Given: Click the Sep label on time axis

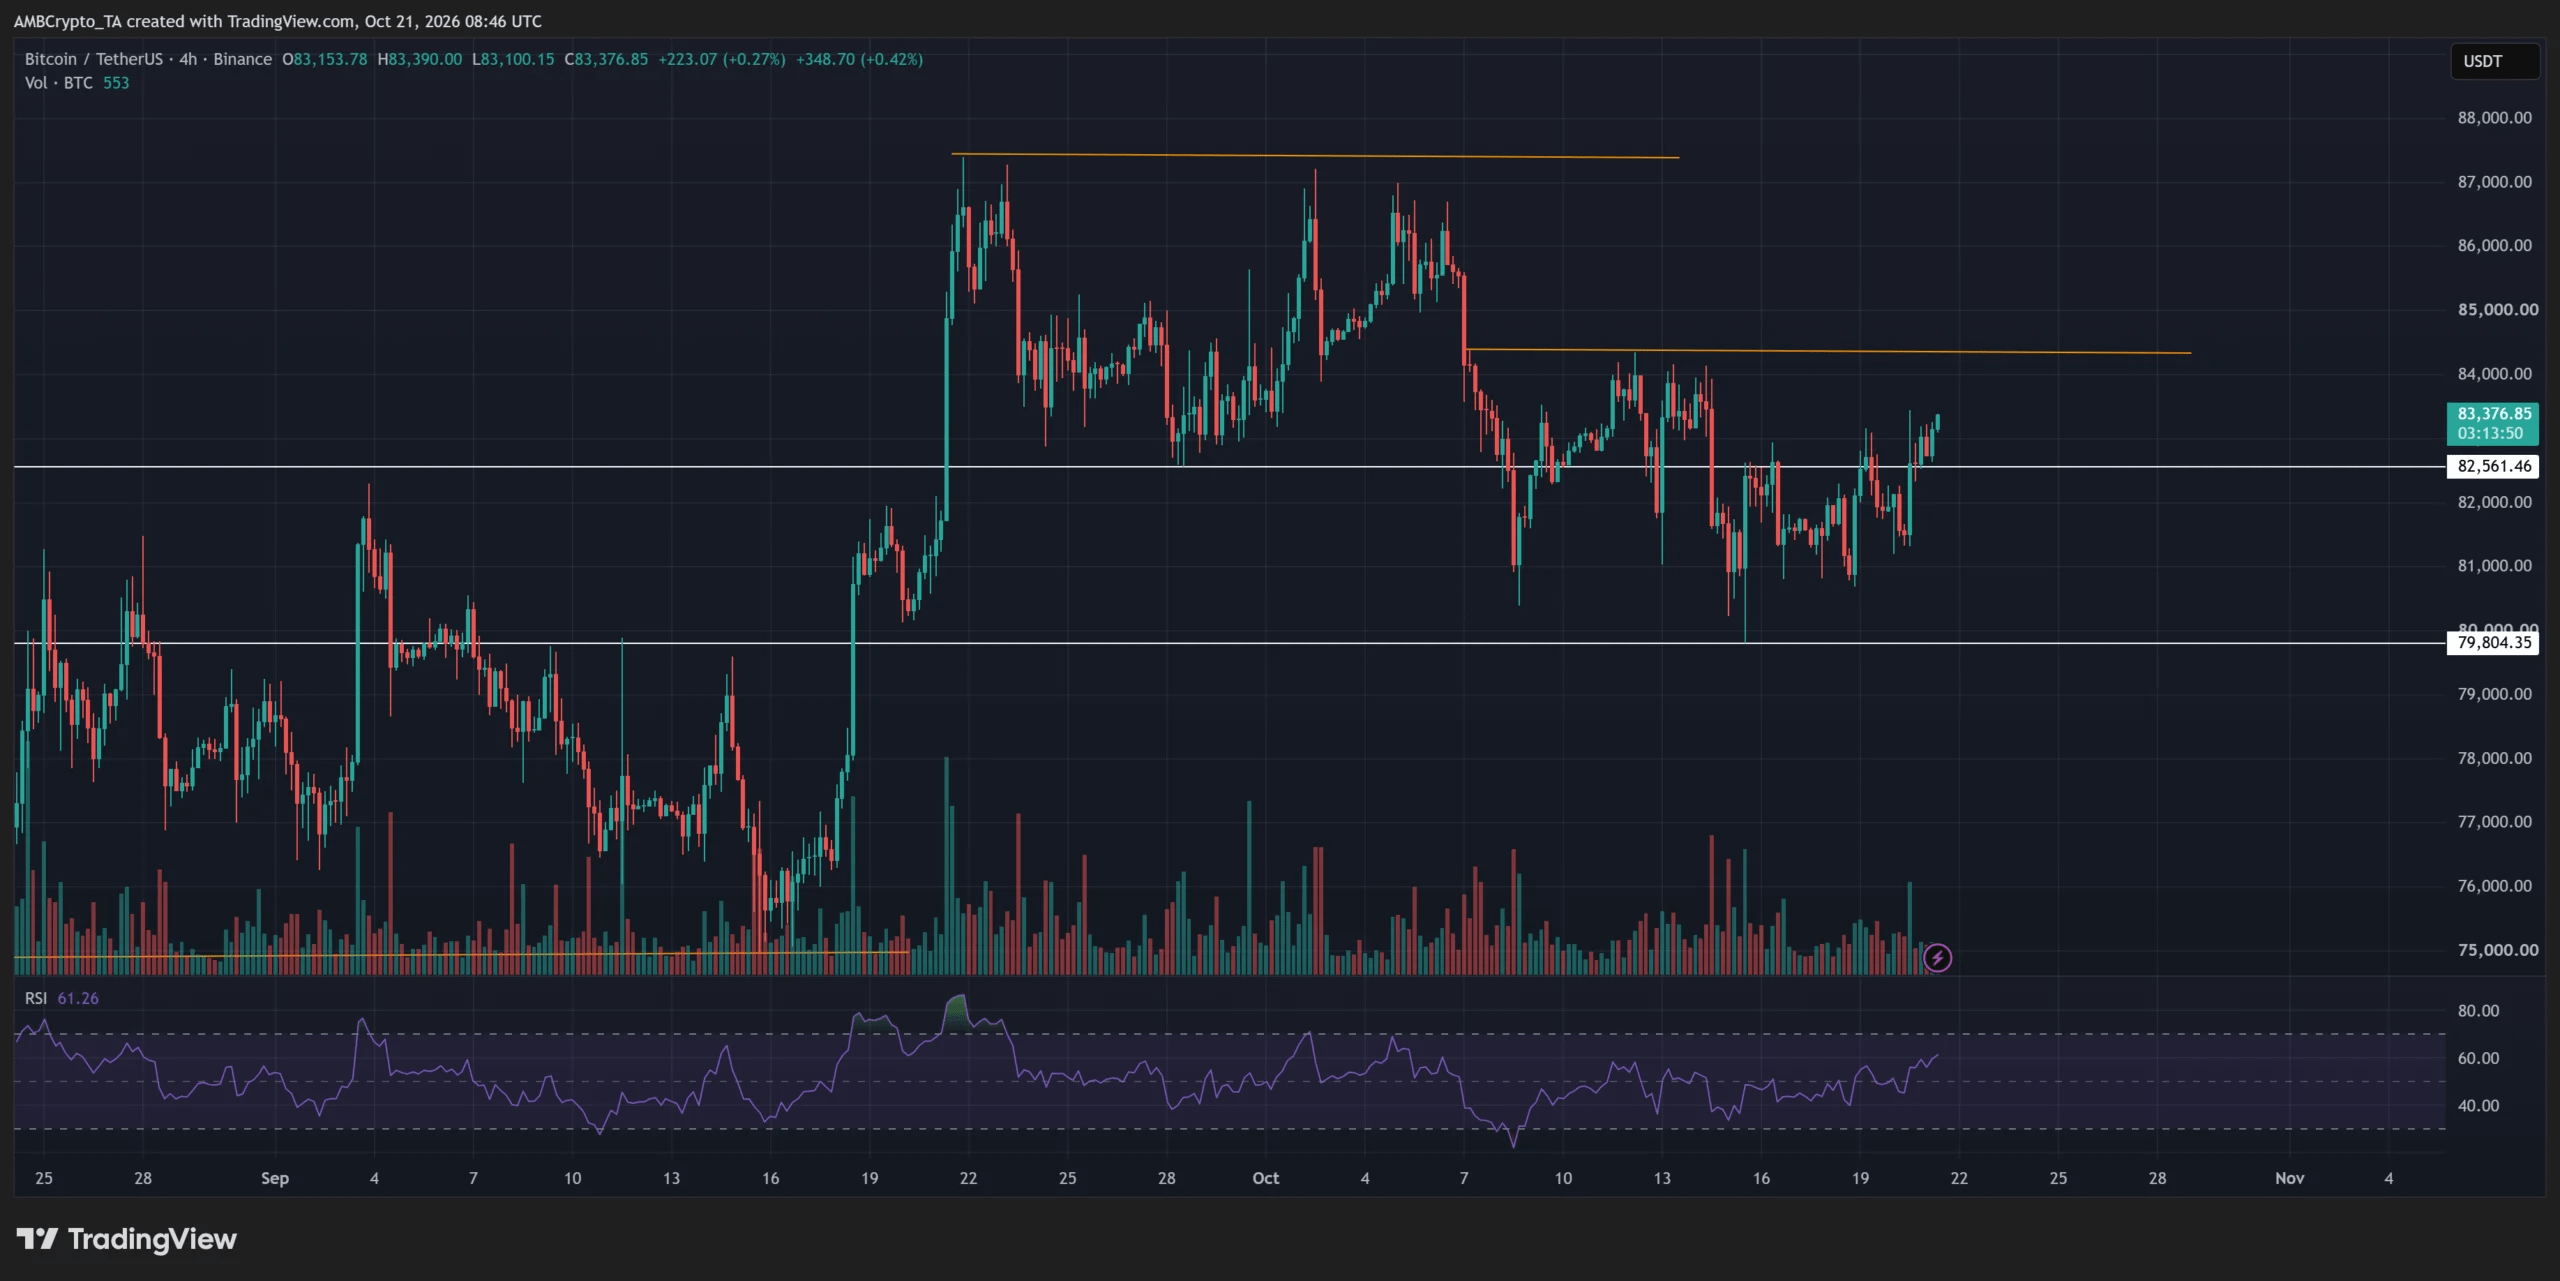Looking at the screenshot, I should click(275, 1178).
